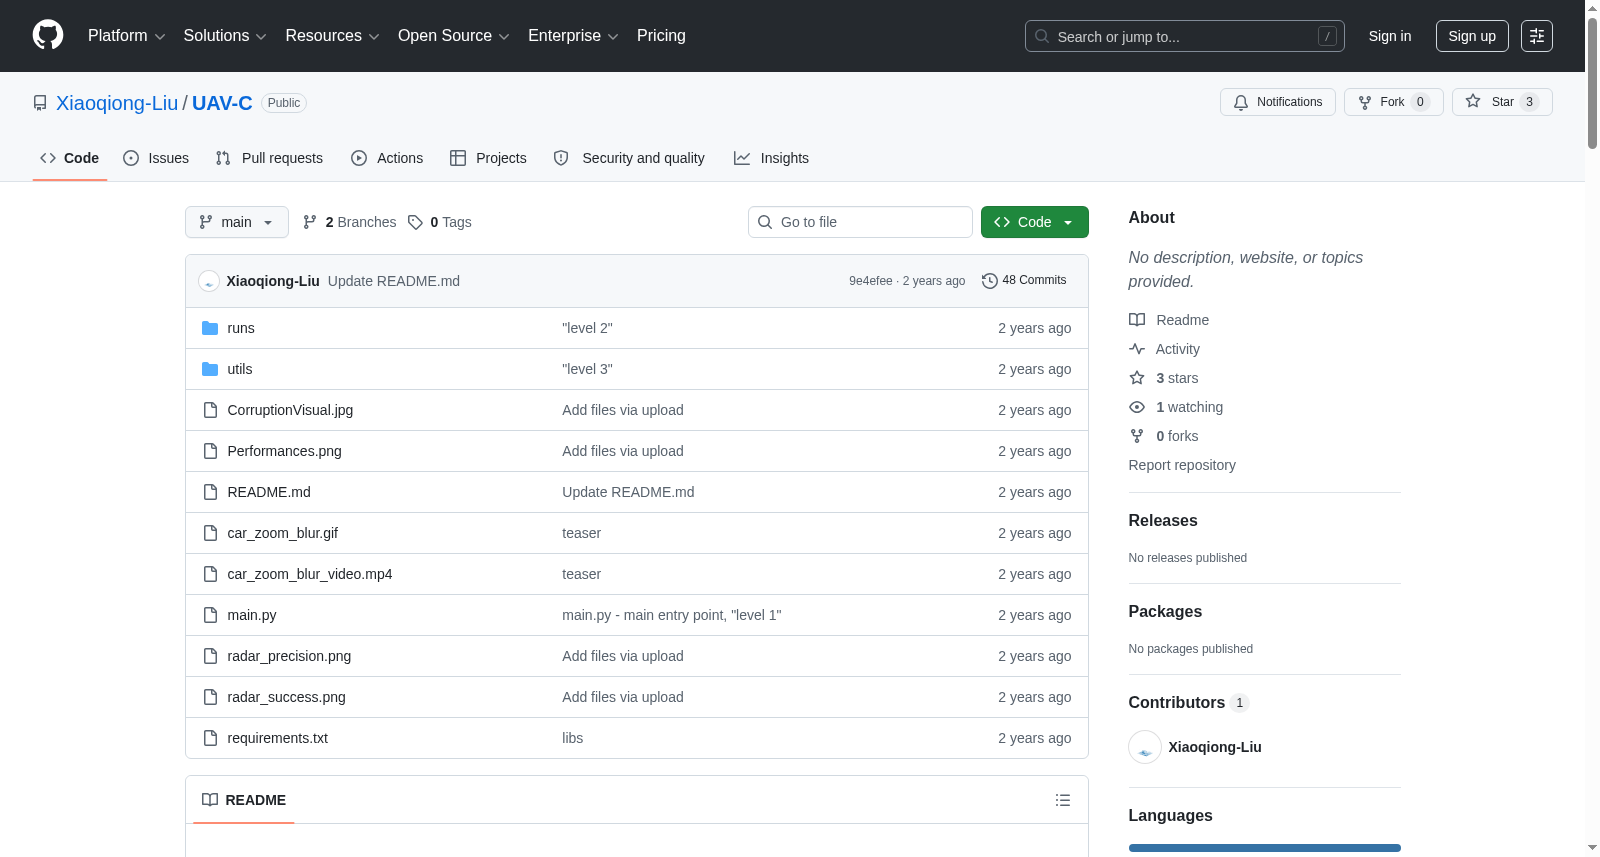Image resolution: width=1600 pixels, height=857 pixels.
Task: Open the README outline list icon
Action: tap(1063, 800)
